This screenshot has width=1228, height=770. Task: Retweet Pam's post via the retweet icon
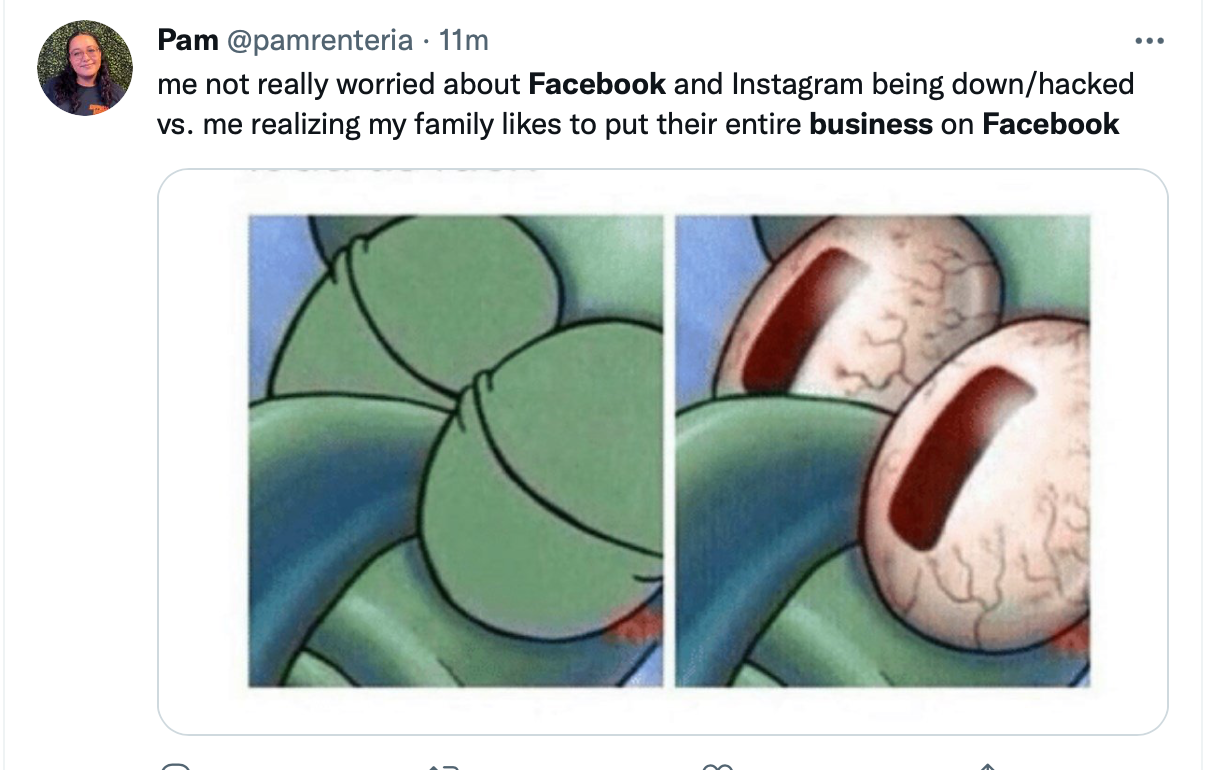coord(442,766)
